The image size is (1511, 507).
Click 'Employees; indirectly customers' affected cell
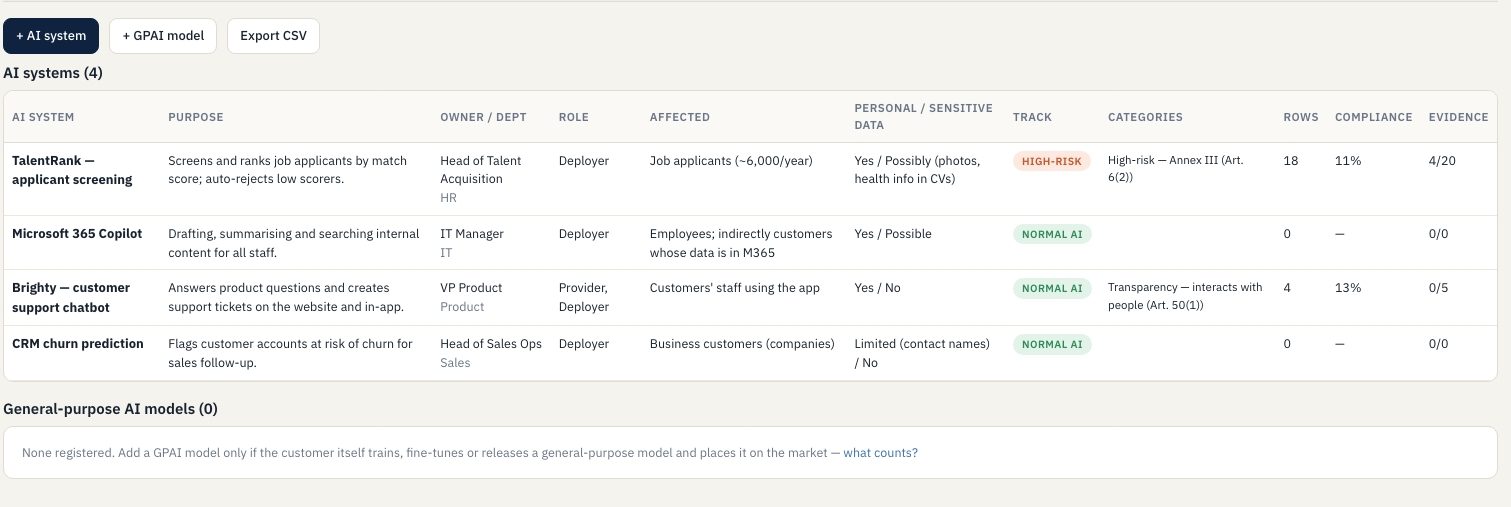pos(741,243)
